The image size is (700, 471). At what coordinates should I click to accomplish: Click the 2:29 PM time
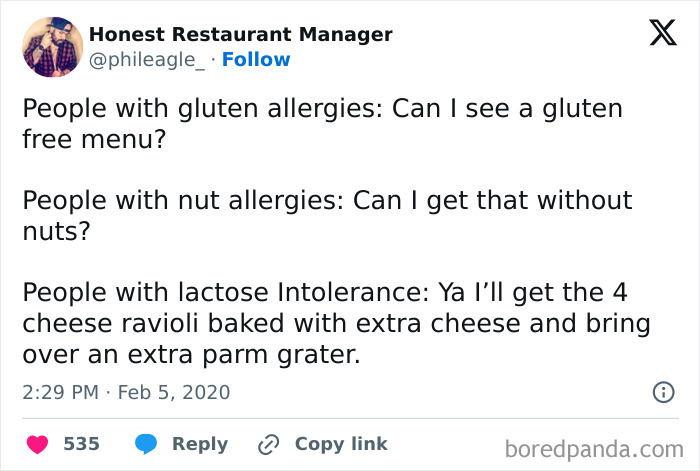[x=62, y=392]
